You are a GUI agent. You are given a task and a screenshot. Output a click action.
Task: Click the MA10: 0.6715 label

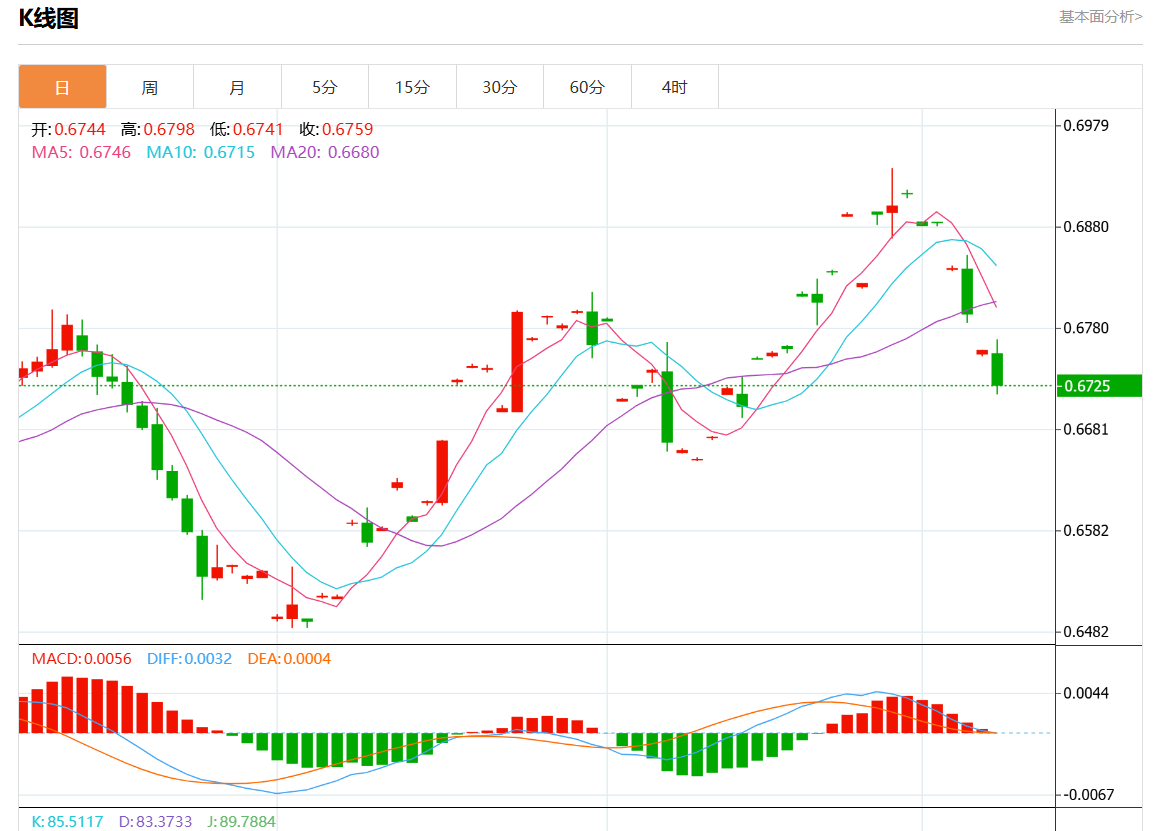pyautogui.click(x=201, y=152)
